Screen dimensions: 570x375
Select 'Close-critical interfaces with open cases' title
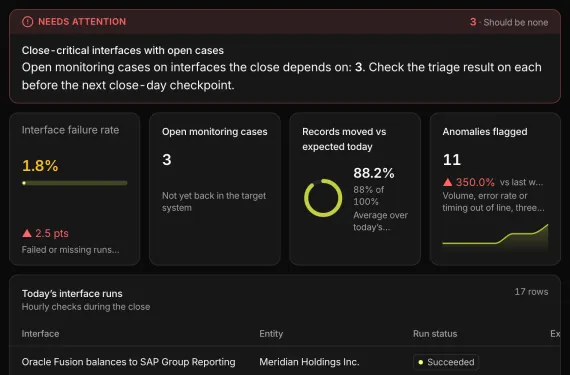pyautogui.click(x=123, y=50)
